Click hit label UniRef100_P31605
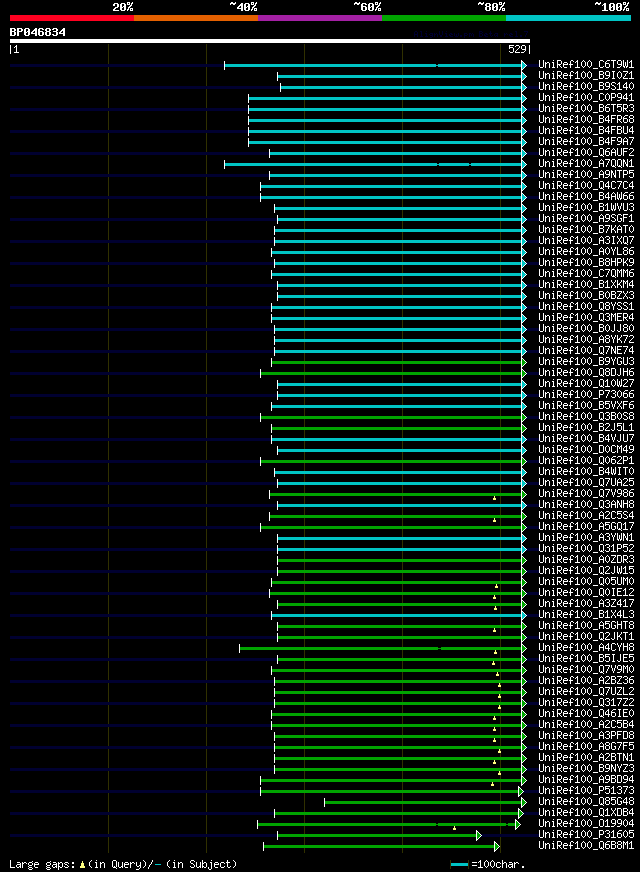 pyautogui.click(x=586, y=835)
